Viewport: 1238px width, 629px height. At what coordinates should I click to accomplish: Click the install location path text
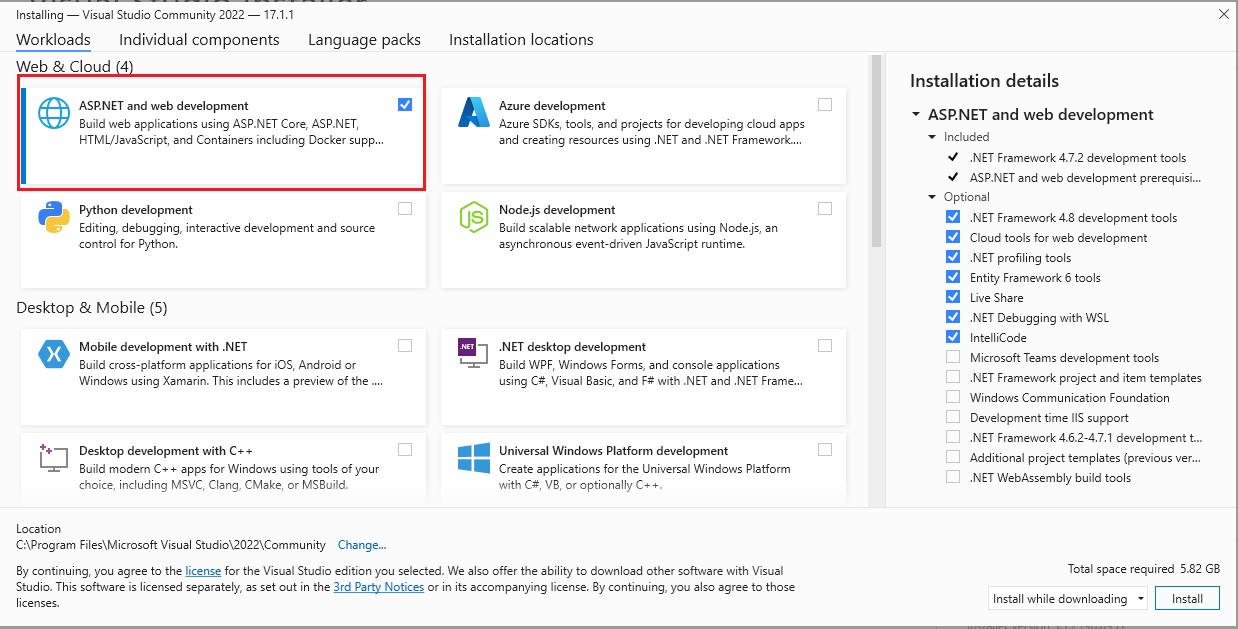tap(171, 545)
